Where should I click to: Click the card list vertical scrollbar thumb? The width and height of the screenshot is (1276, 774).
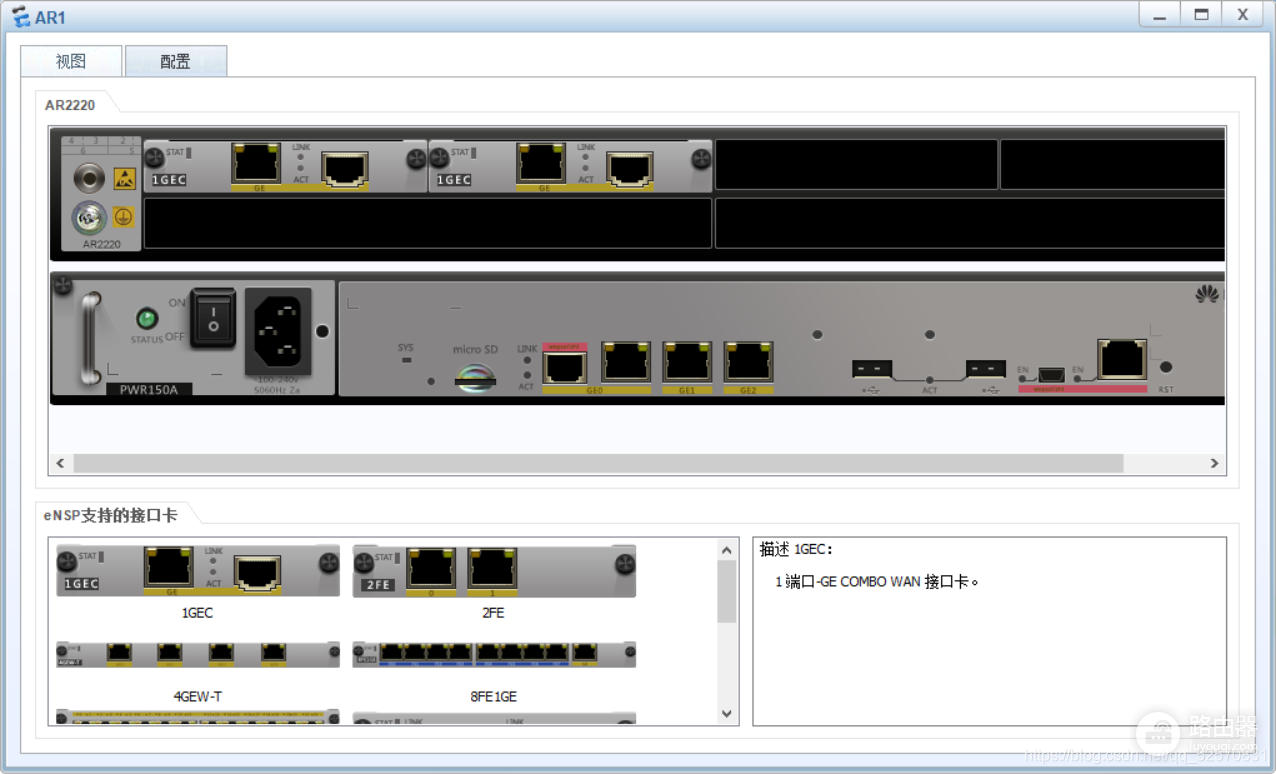[727, 591]
